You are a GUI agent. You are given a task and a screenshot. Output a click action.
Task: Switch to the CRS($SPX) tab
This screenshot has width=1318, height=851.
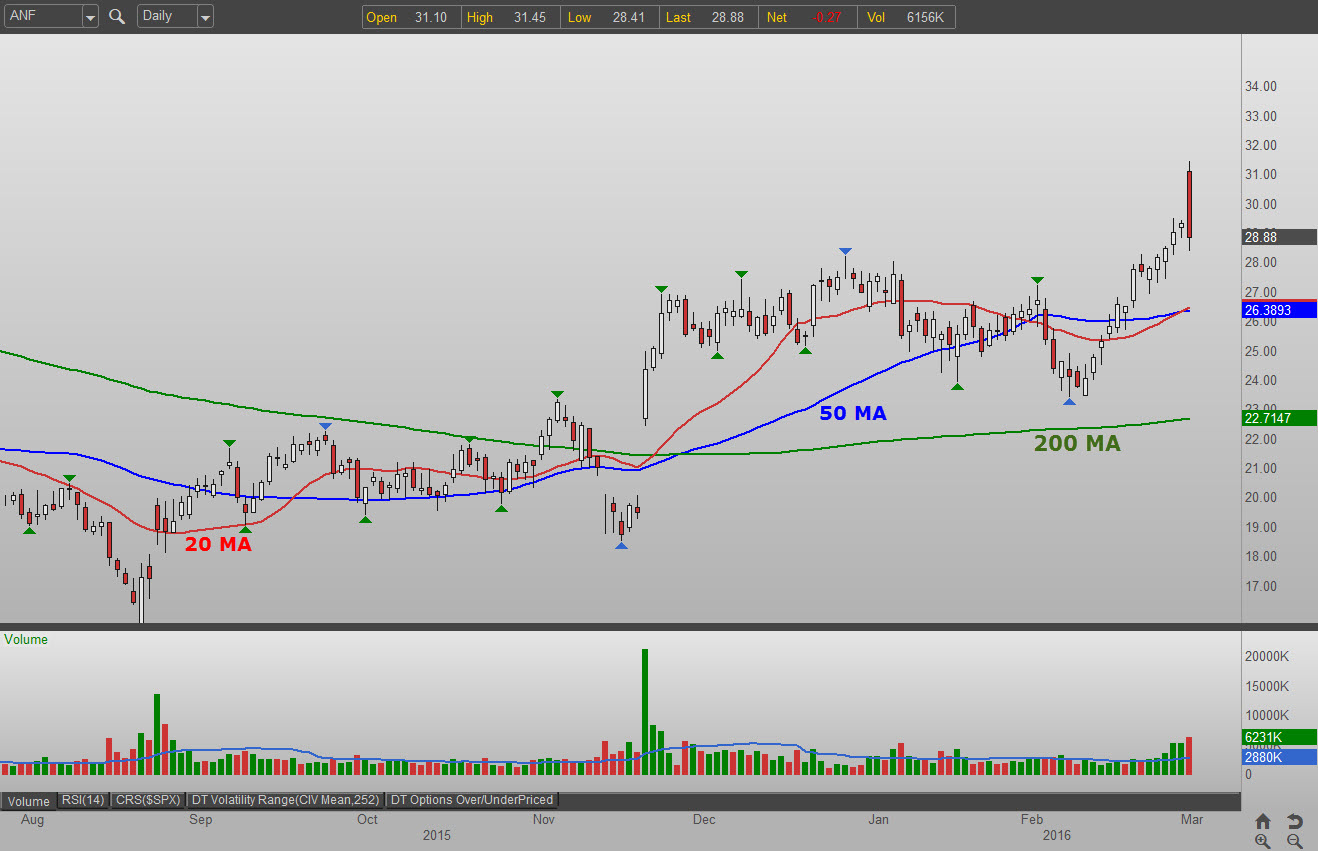[150, 800]
